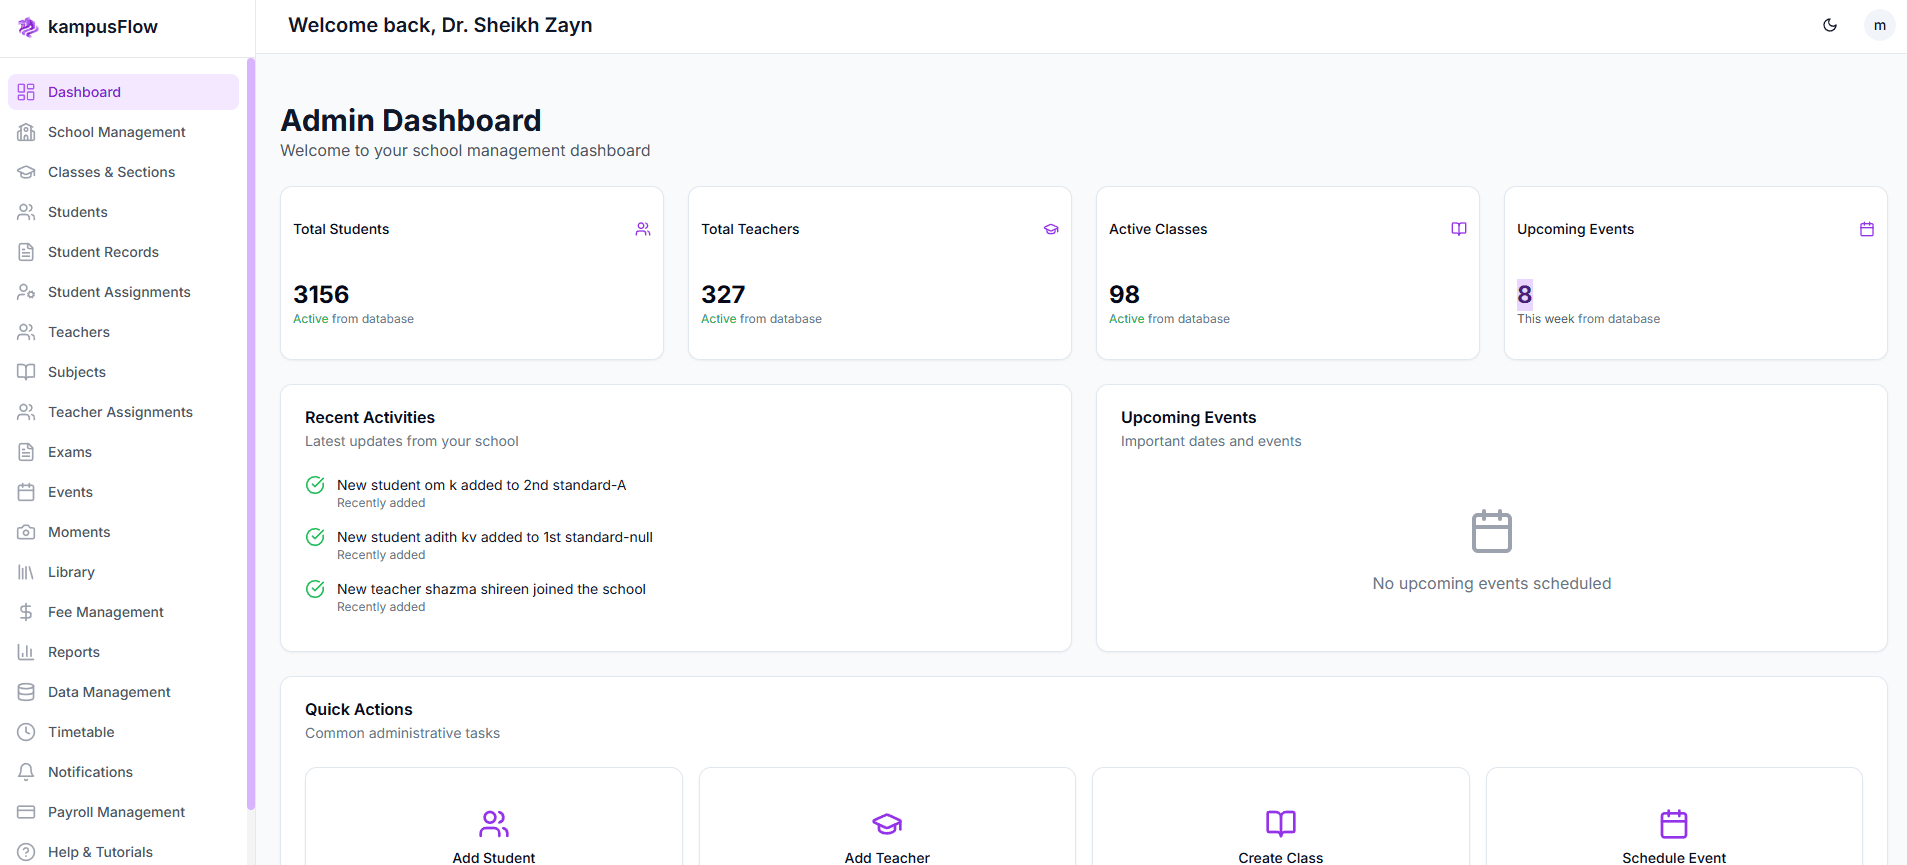Click the Teacher Assignments icon in sidebar
1907x865 pixels.
(26, 412)
